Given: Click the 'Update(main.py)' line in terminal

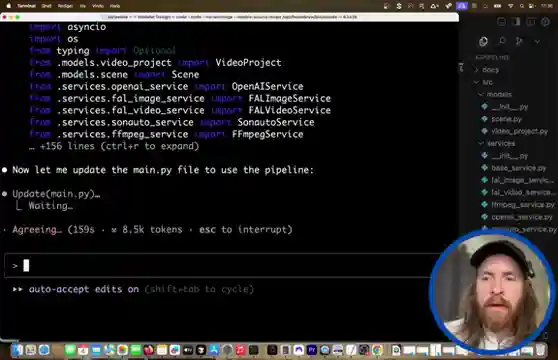Looking at the screenshot, I should pos(56,194).
